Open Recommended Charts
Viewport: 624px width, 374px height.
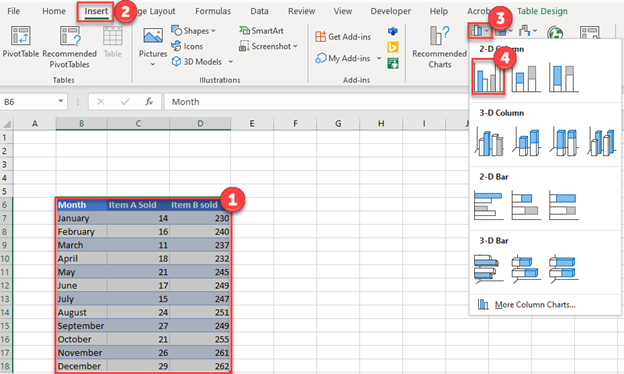tap(439, 47)
